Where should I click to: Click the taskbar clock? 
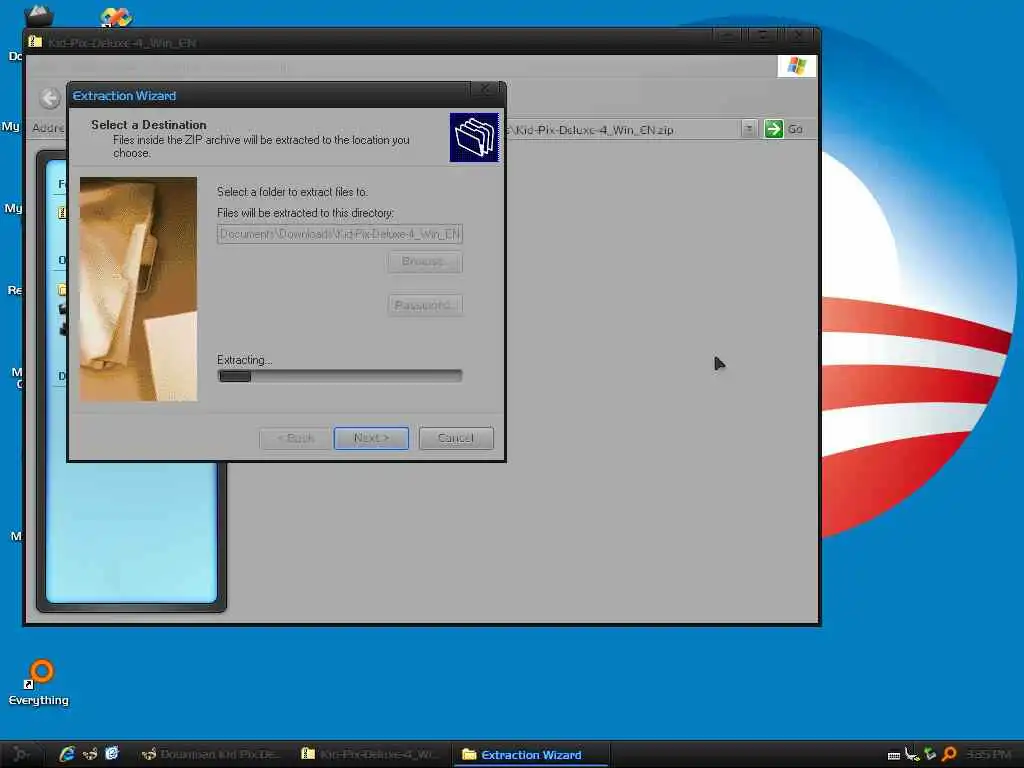coord(989,754)
